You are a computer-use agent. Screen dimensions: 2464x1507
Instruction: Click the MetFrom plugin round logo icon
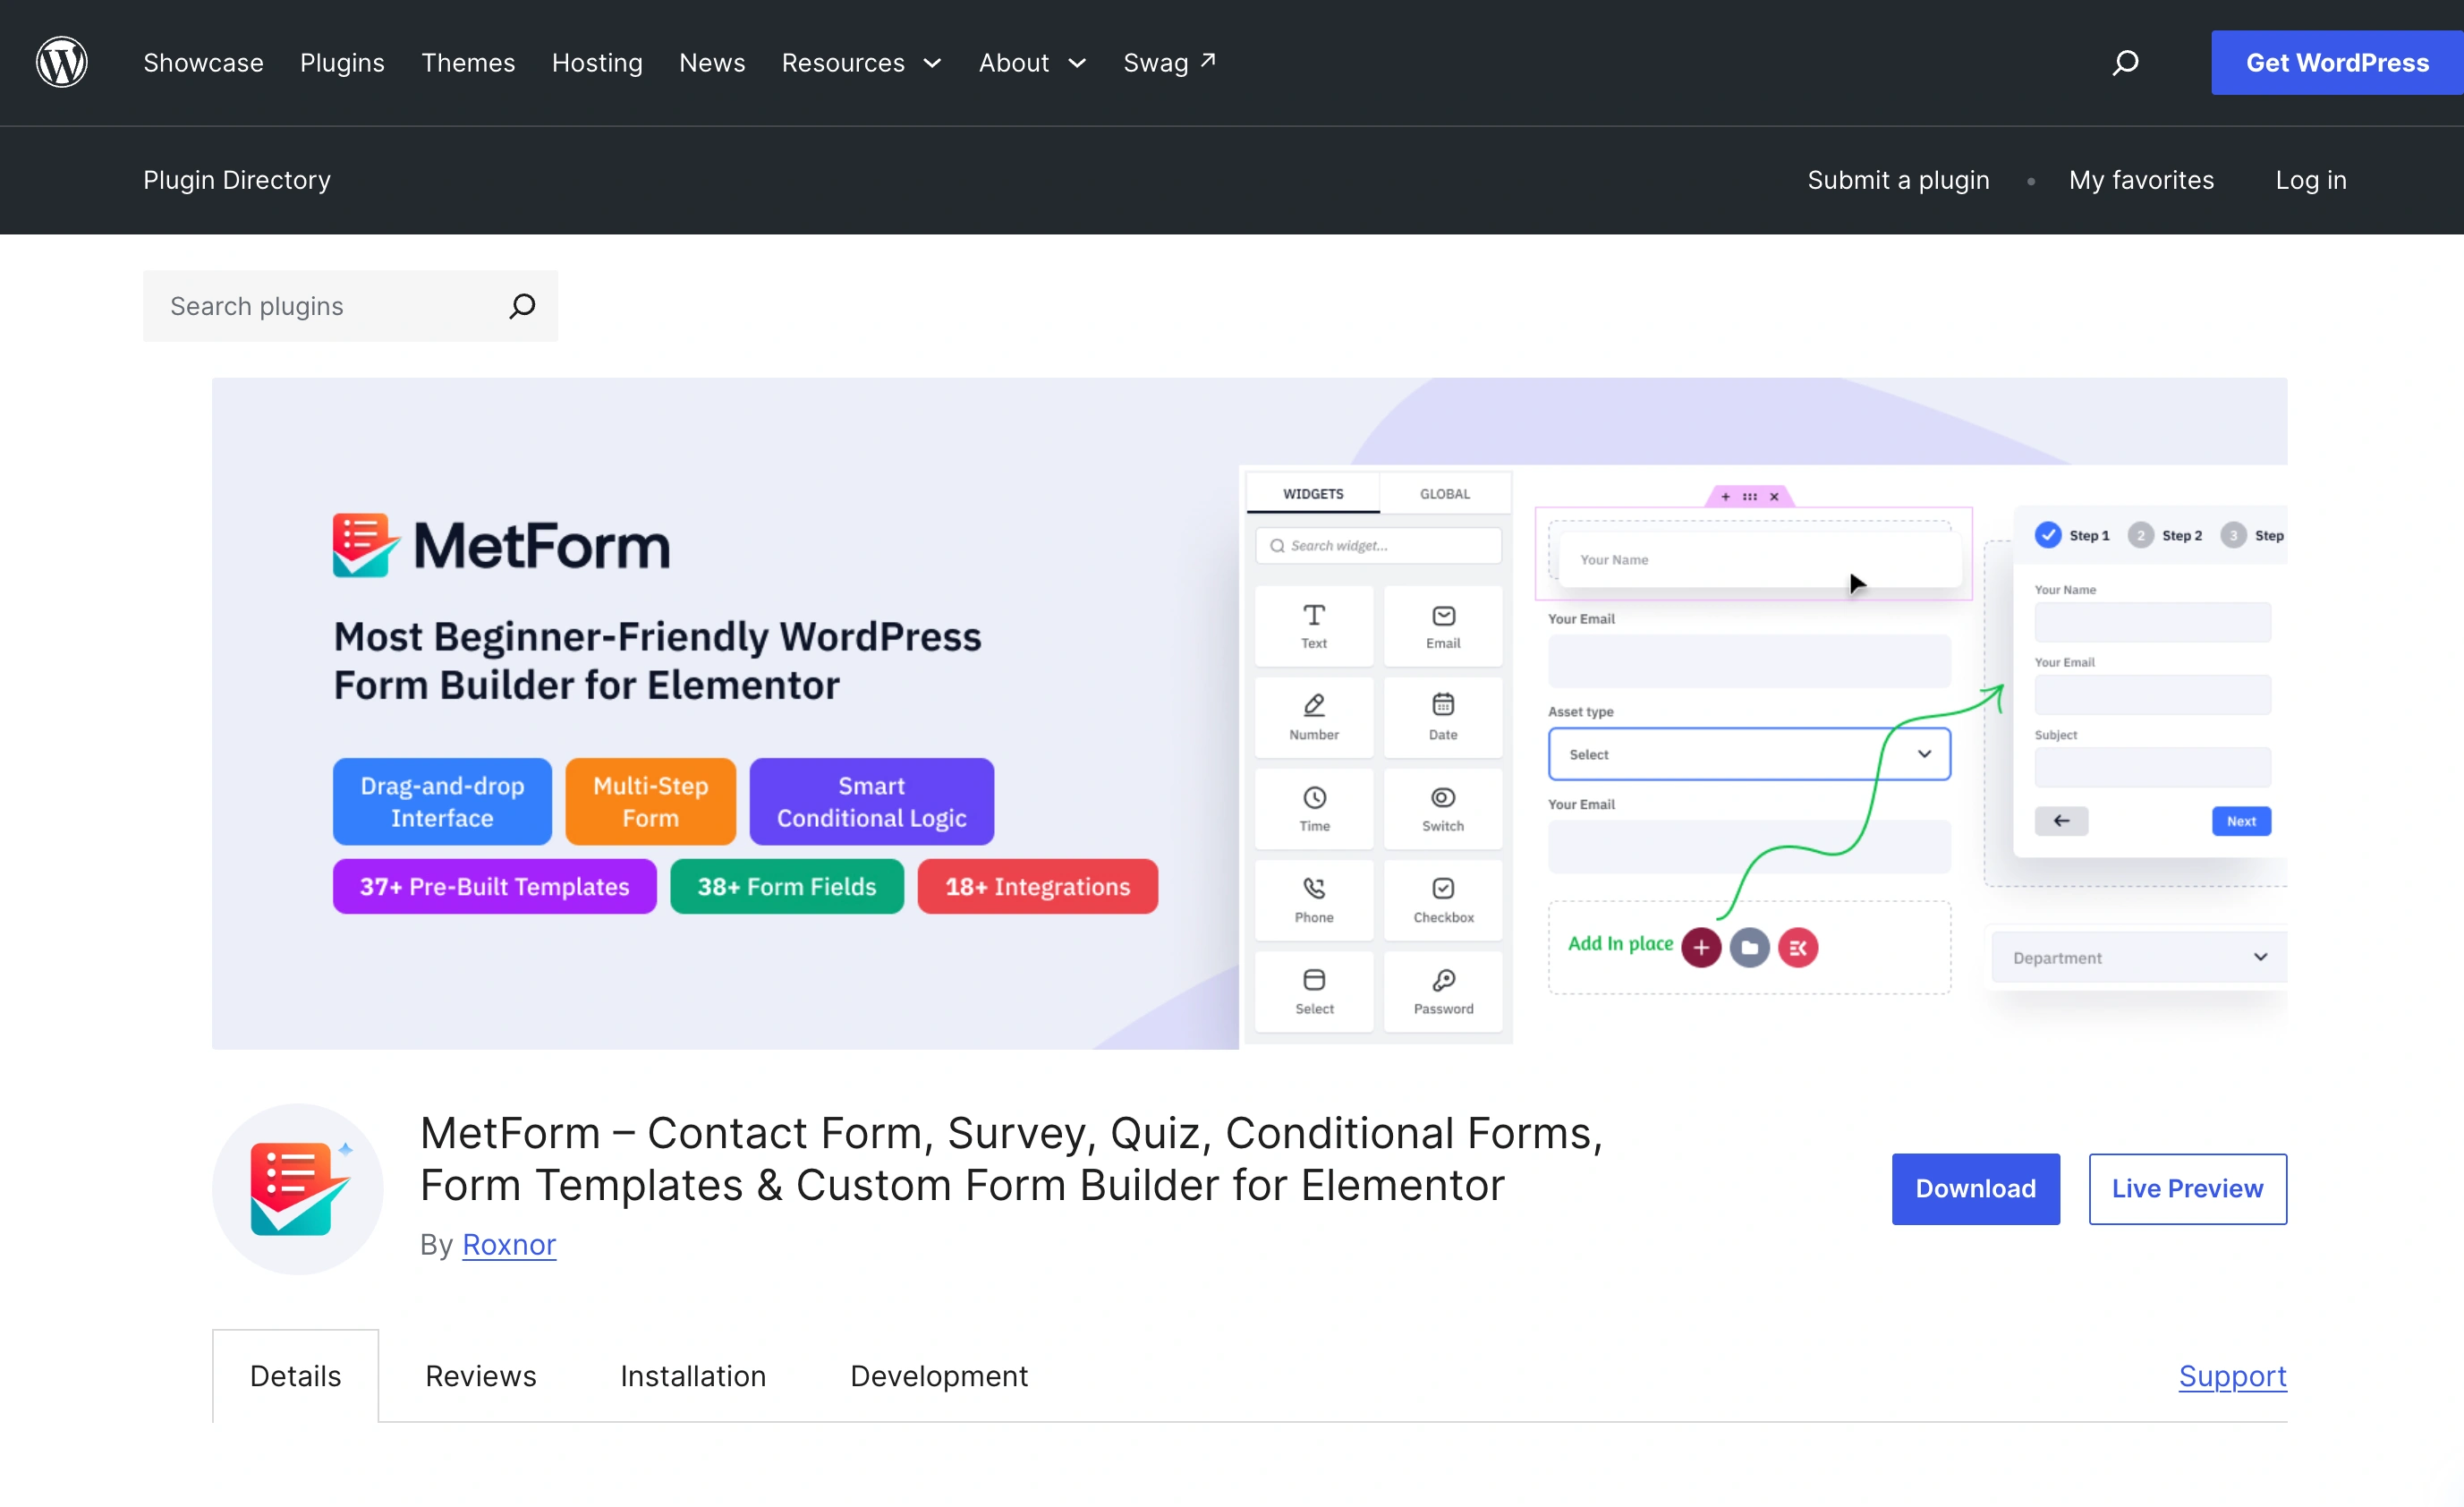tap(298, 1188)
